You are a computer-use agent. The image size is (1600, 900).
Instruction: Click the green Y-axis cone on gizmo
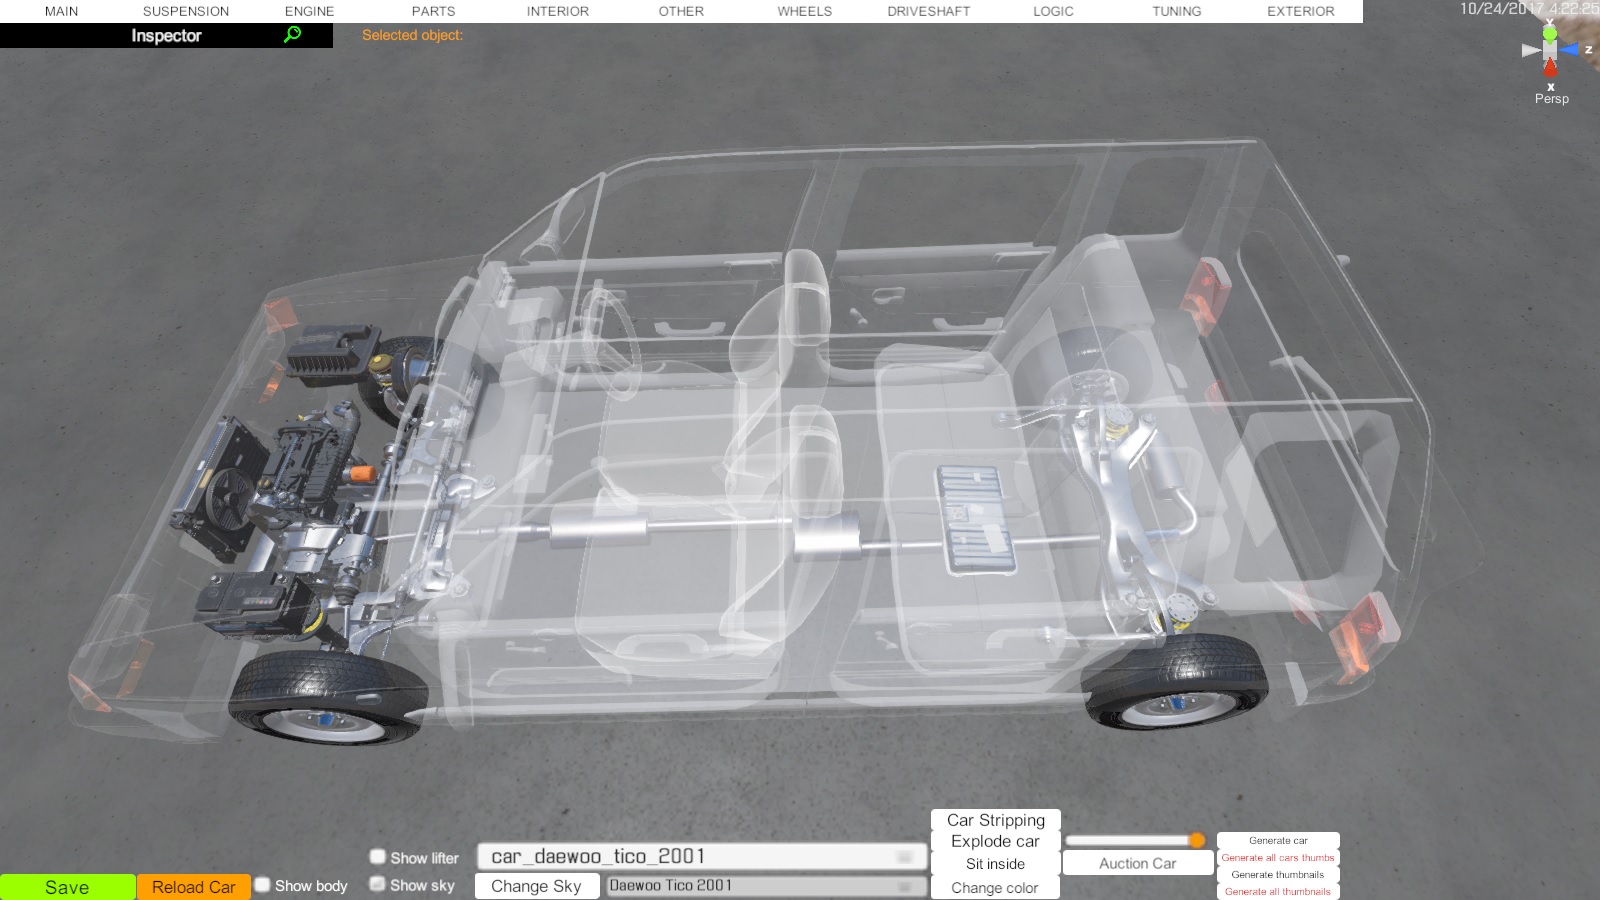point(1550,33)
